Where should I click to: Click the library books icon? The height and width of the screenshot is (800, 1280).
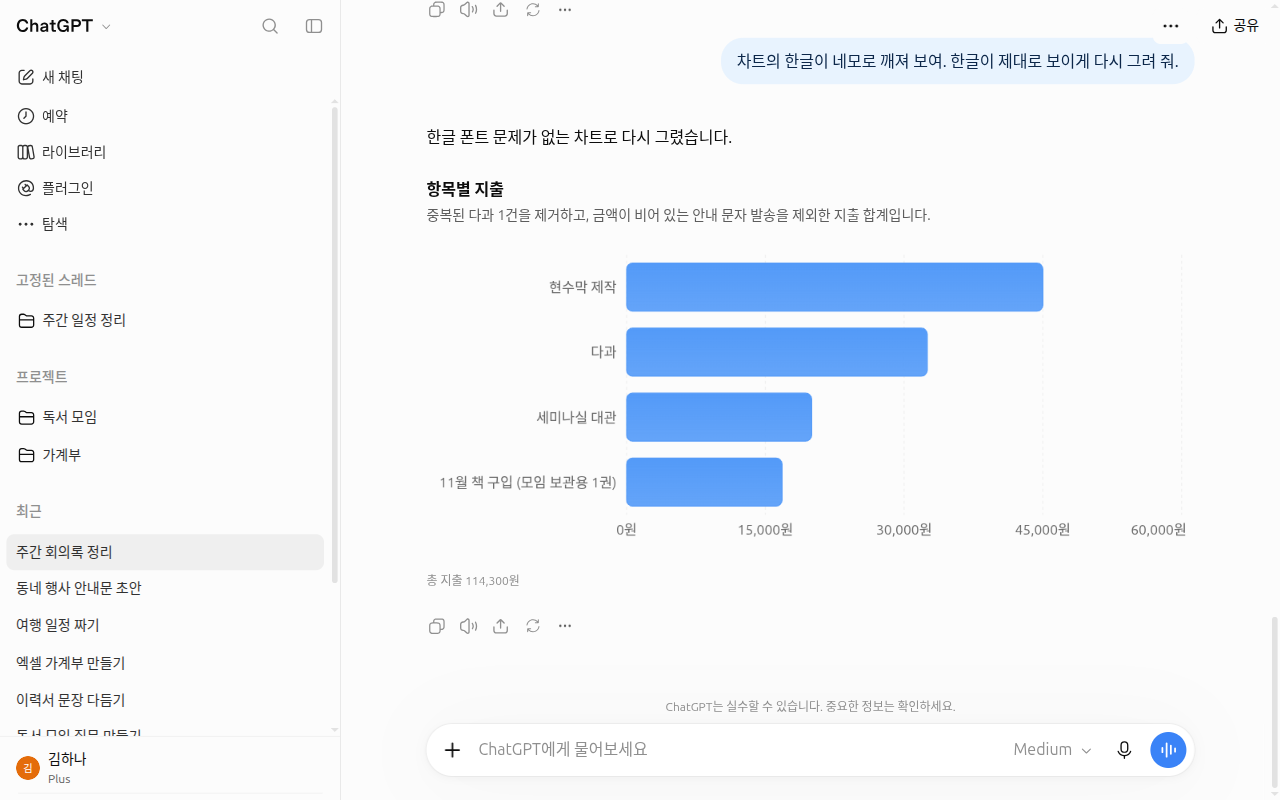tap(26, 152)
